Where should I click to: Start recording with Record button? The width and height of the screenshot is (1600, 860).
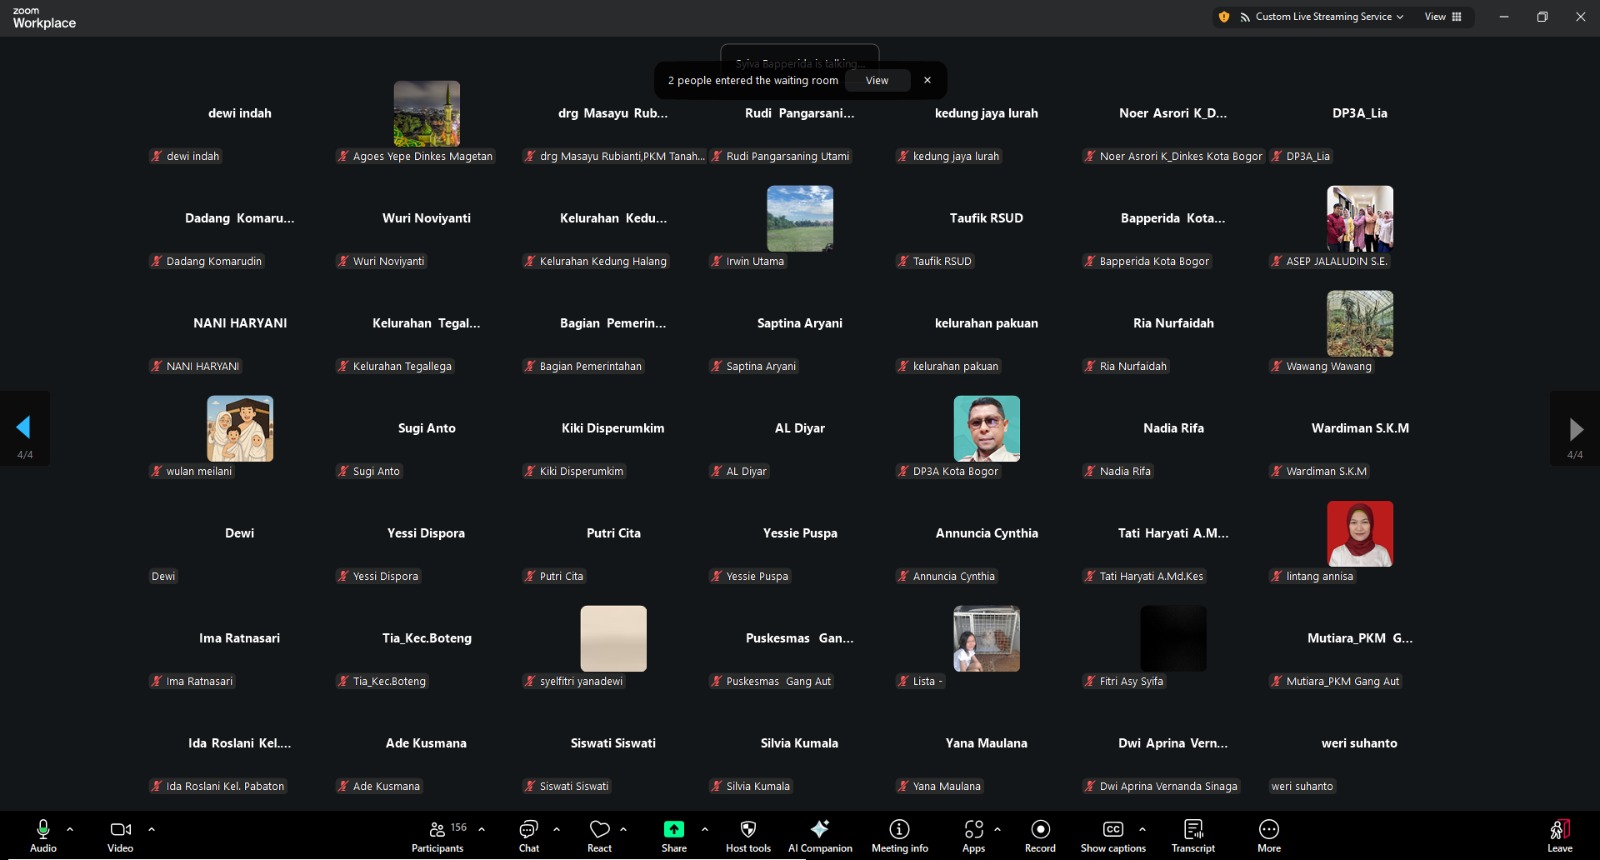tap(1040, 836)
